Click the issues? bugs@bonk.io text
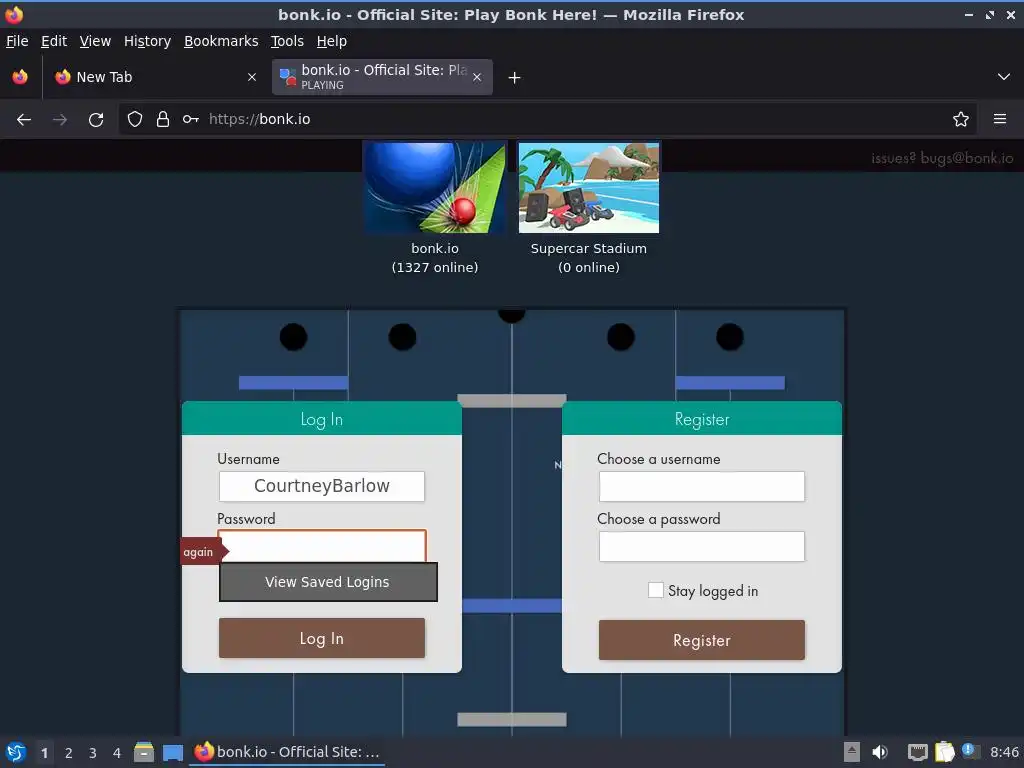 942,158
